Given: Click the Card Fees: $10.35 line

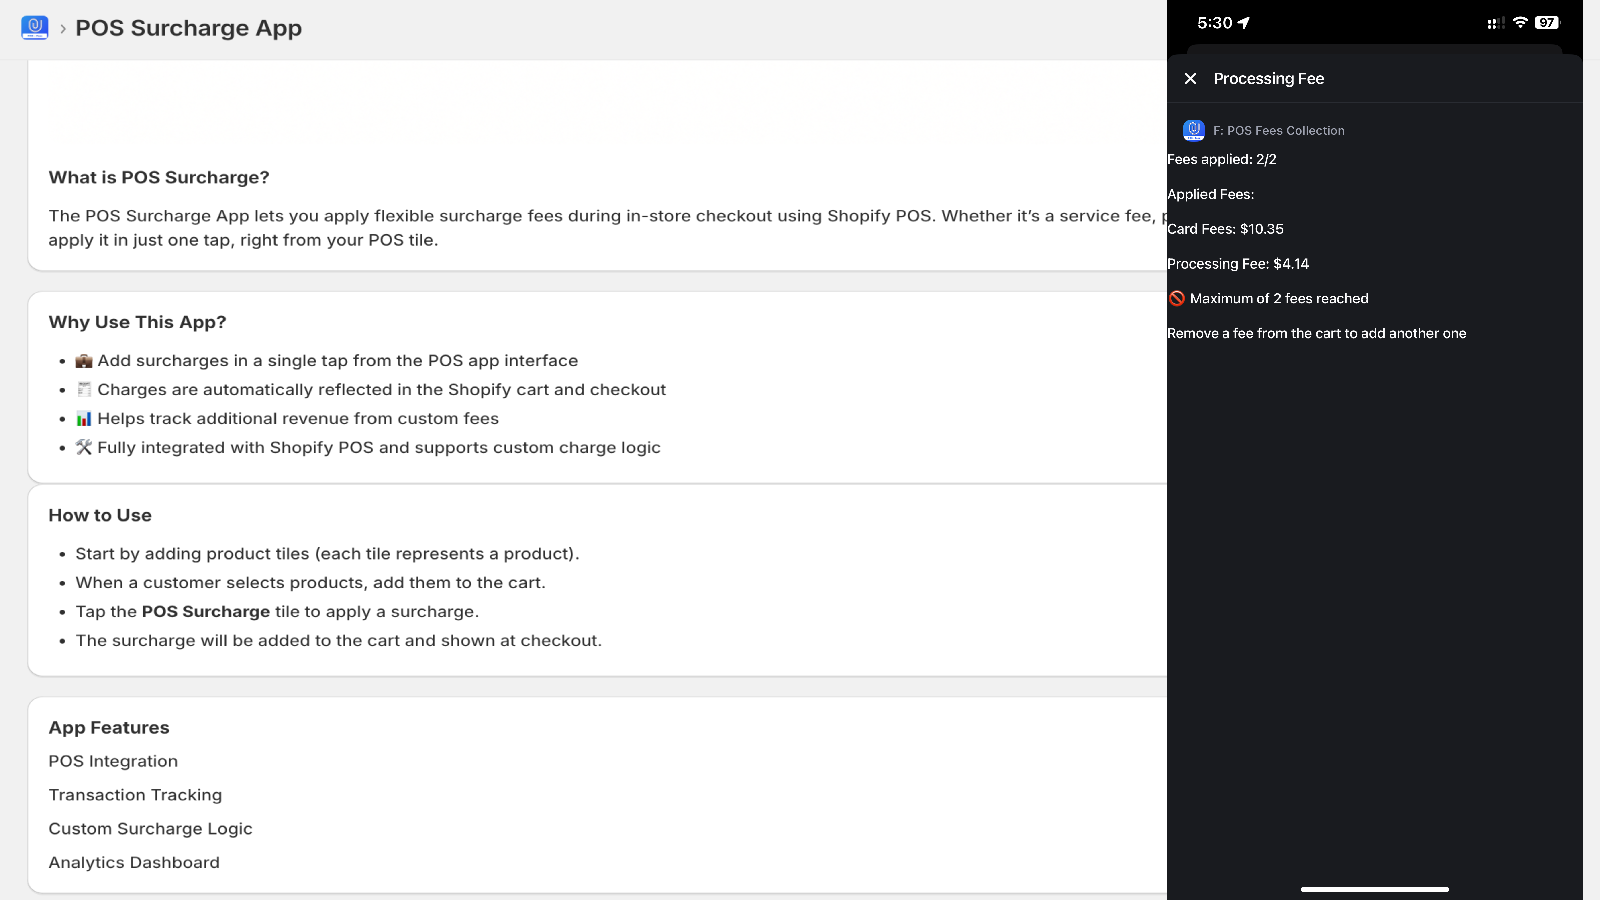Looking at the screenshot, I should (x=1225, y=229).
